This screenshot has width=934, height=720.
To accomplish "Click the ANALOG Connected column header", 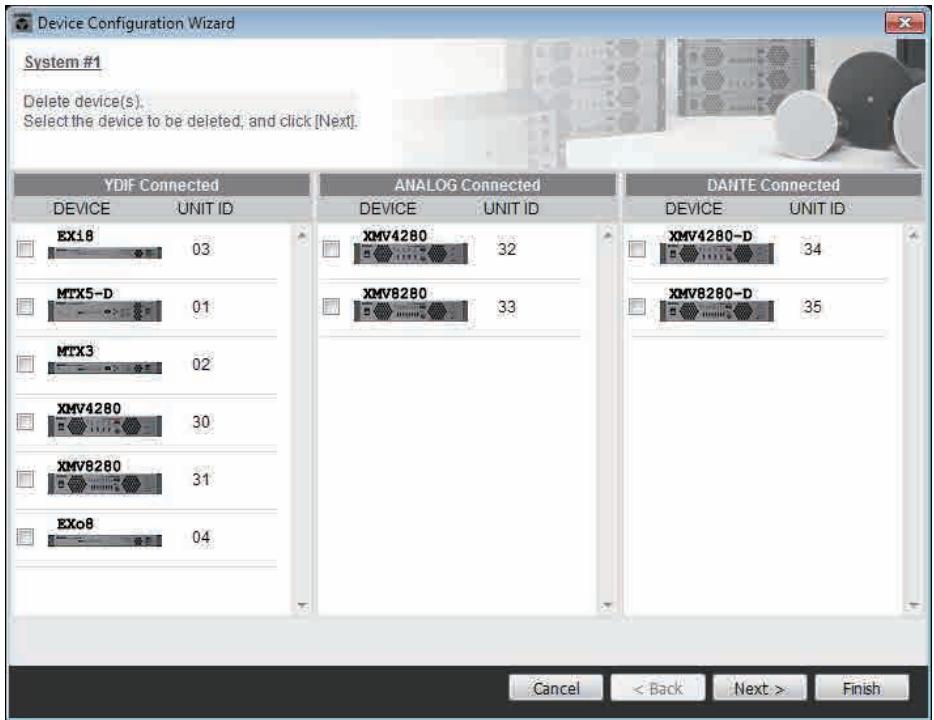I will click(x=467, y=185).
